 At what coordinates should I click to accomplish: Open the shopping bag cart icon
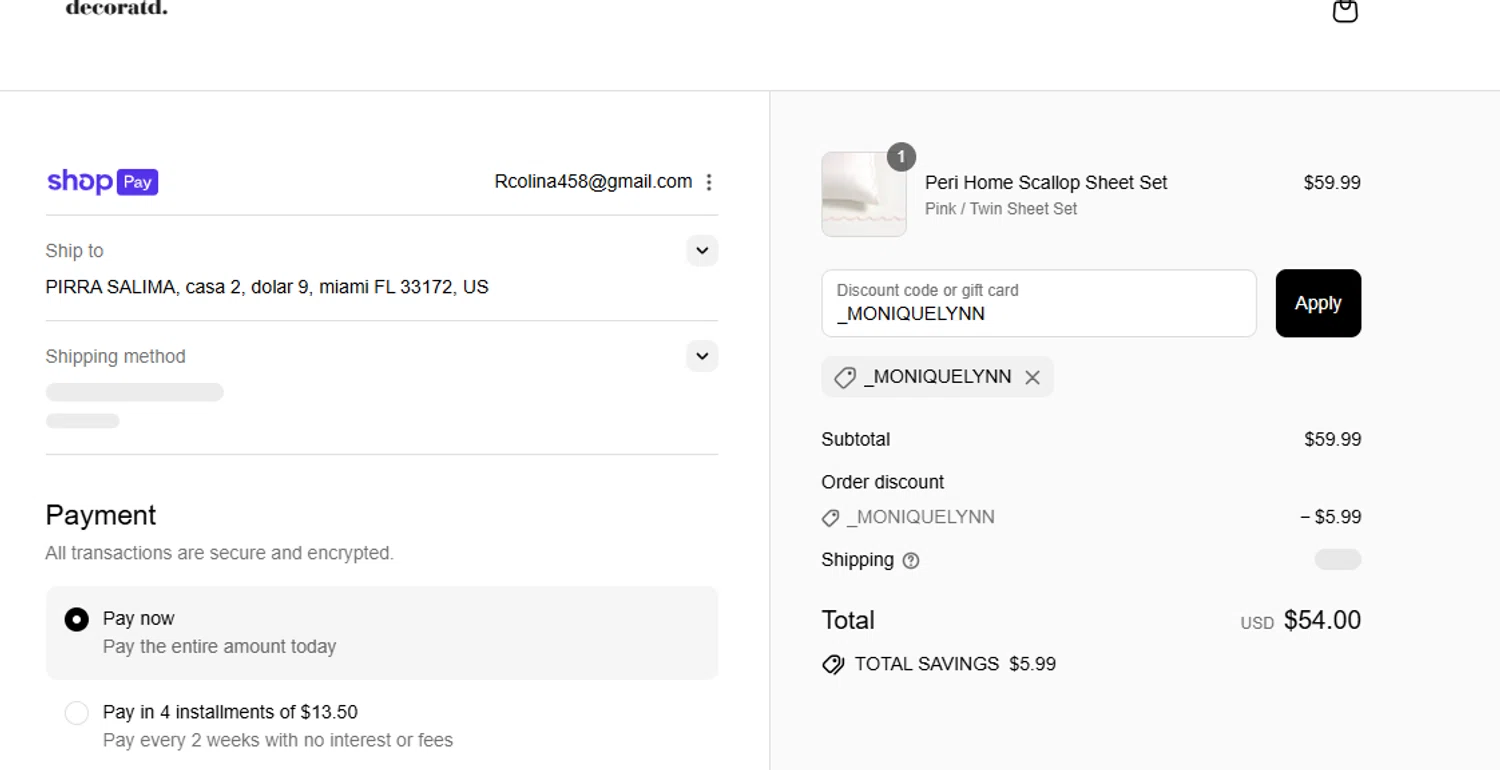click(1345, 11)
